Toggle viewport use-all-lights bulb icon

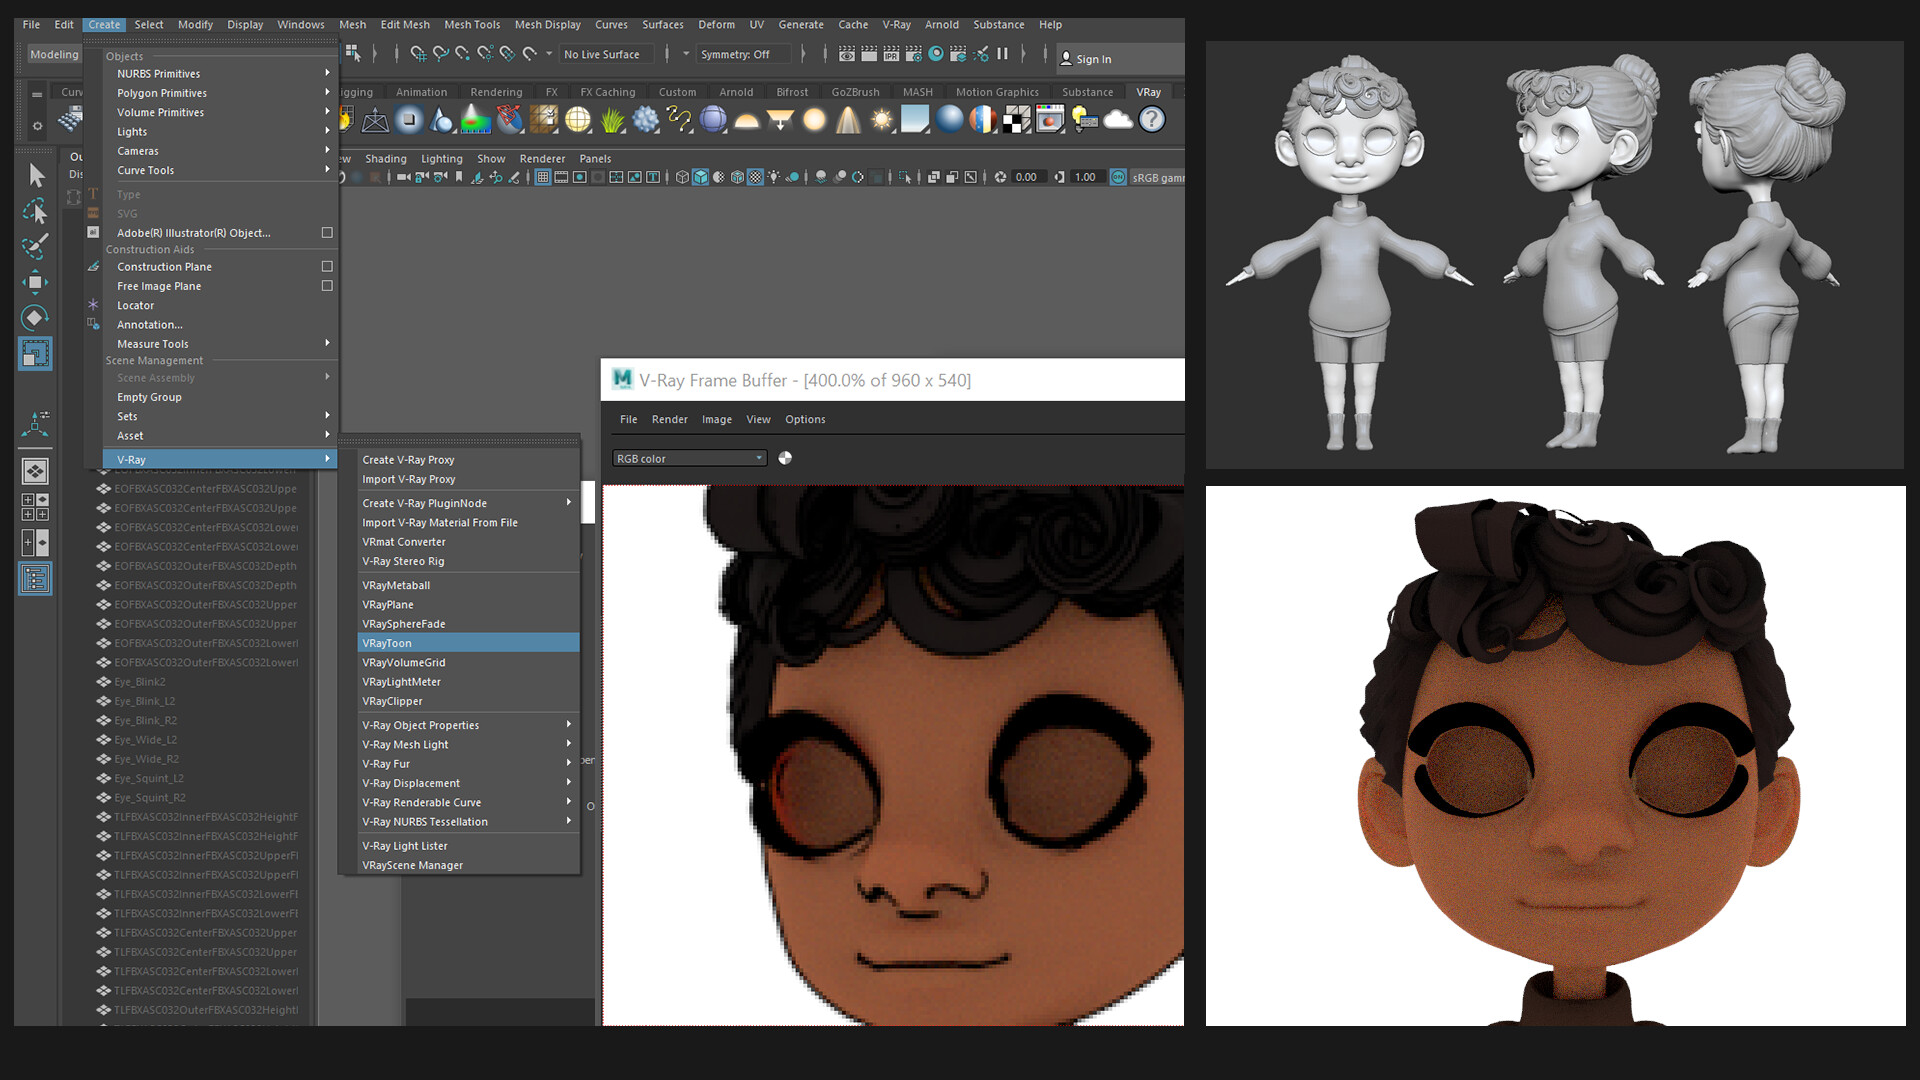pyautogui.click(x=775, y=177)
